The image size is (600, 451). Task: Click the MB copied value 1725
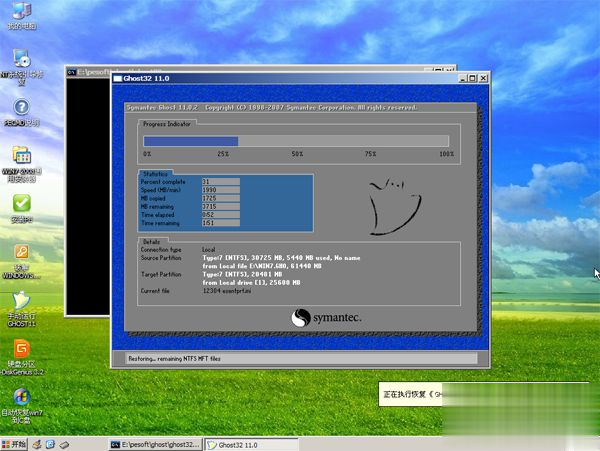pyautogui.click(x=221, y=198)
